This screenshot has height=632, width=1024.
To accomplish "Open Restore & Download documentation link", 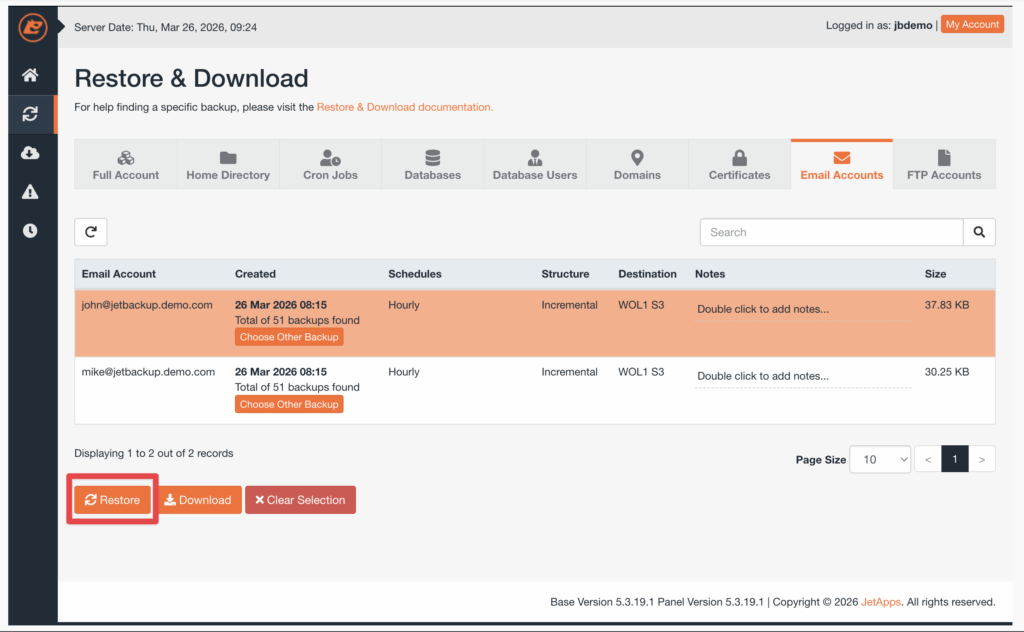I will 404,107.
